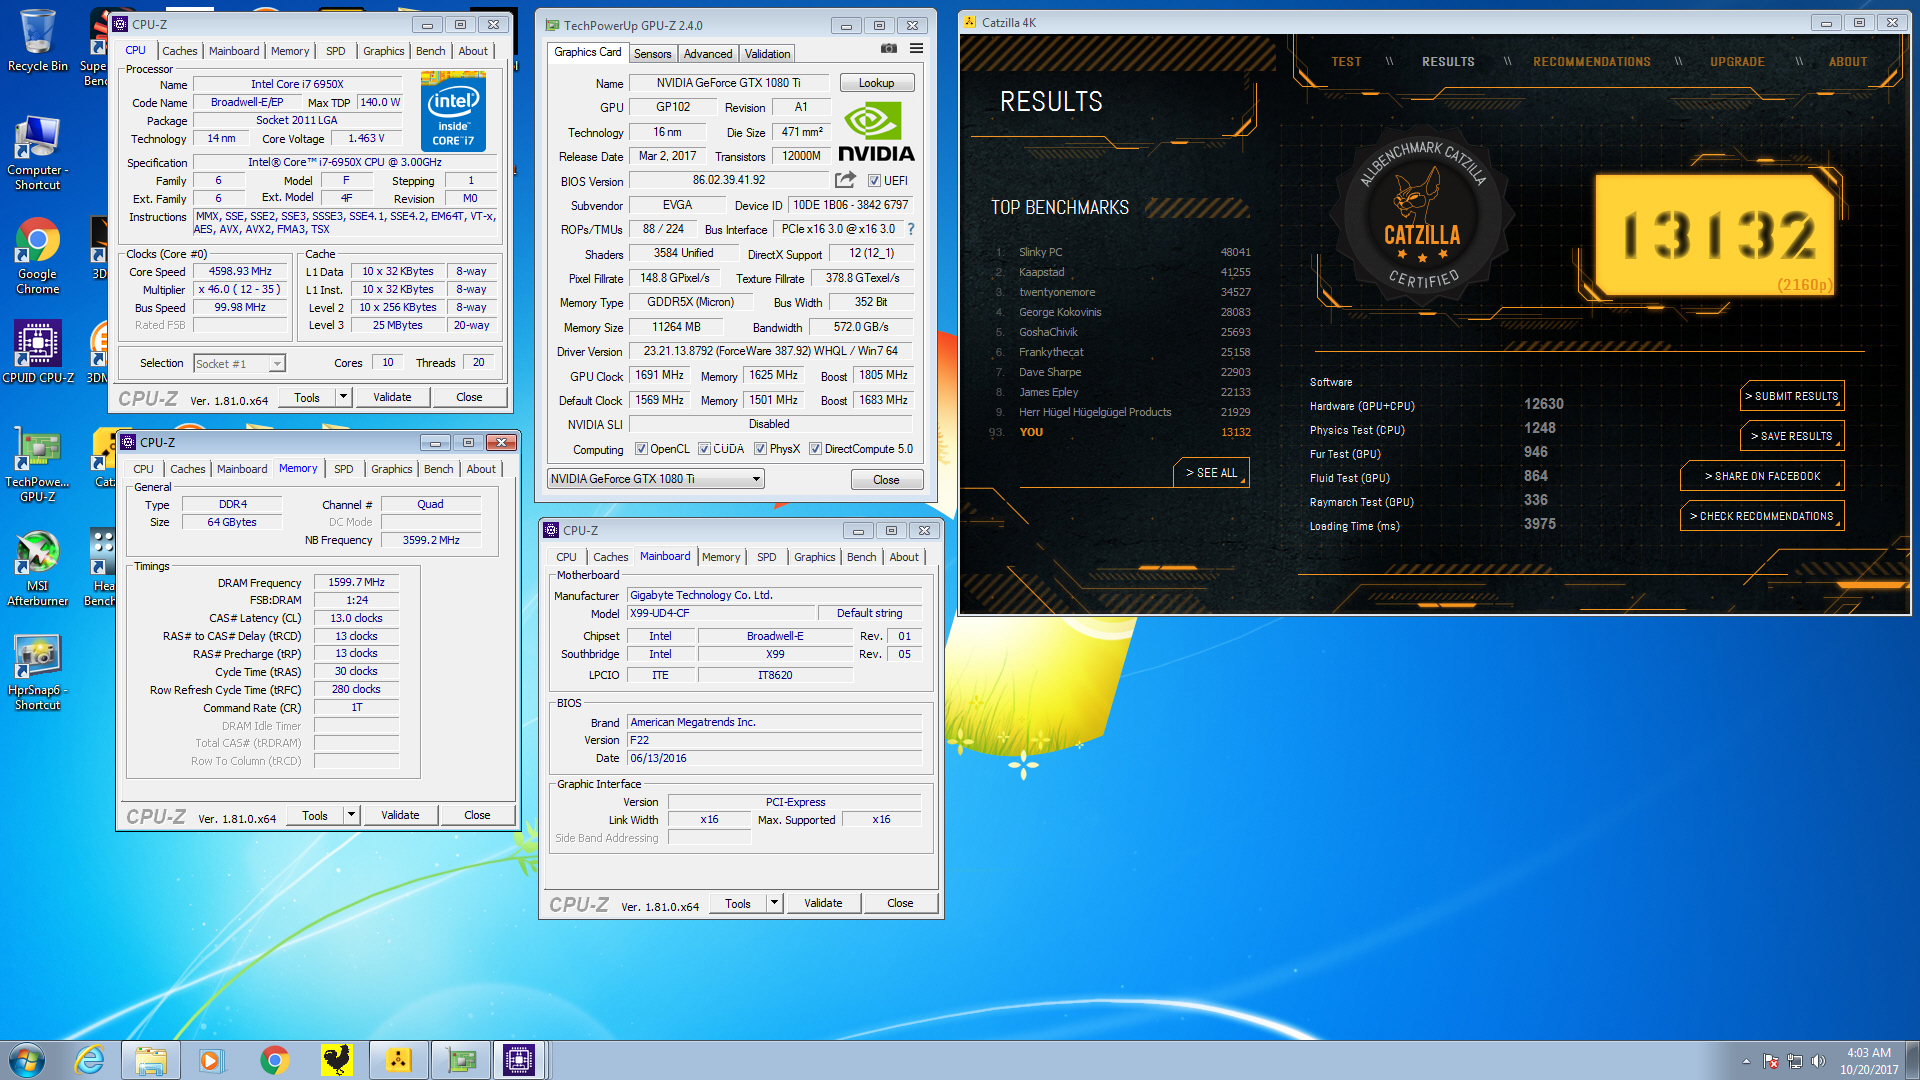This screenshot has width=1920, height=1080.
Task: Open Bench tab in CPU-Z Mainboard window
Action: [861, 557]
